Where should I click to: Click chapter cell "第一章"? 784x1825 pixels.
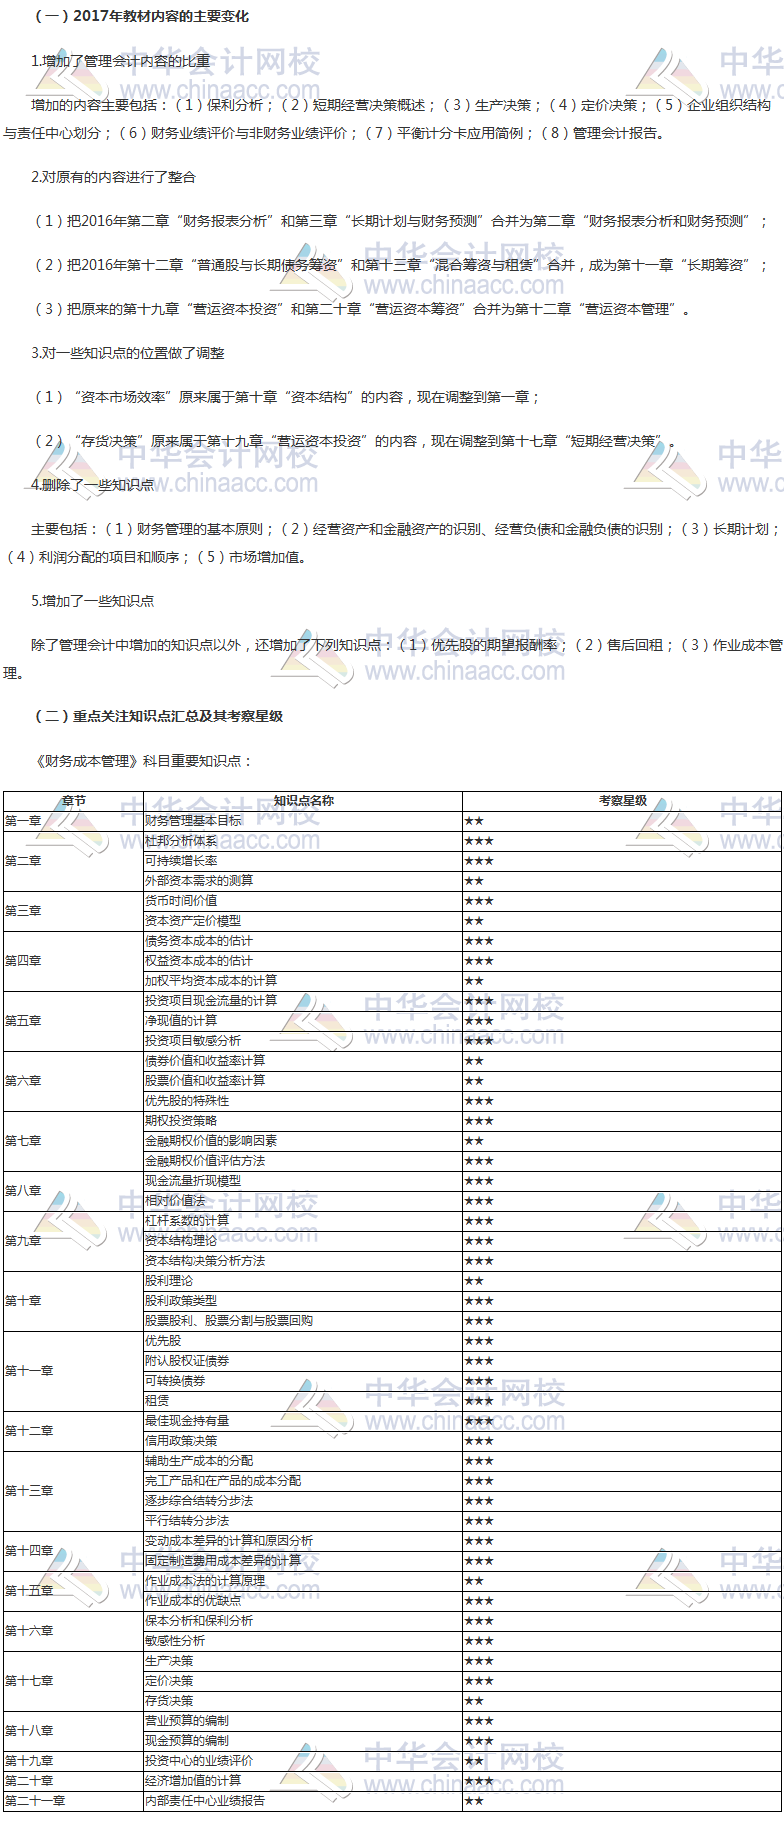point(74,821)
